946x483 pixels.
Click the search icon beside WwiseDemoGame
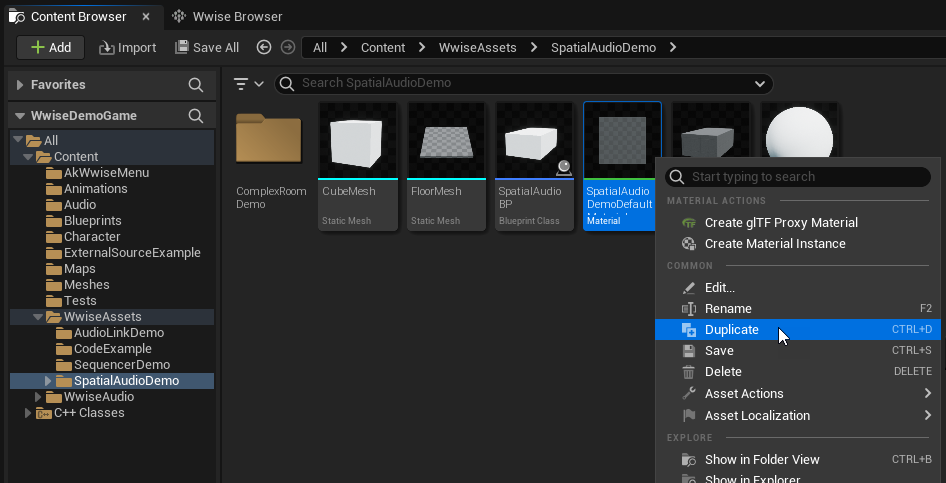pyautogui.click(x=196, y=116)
